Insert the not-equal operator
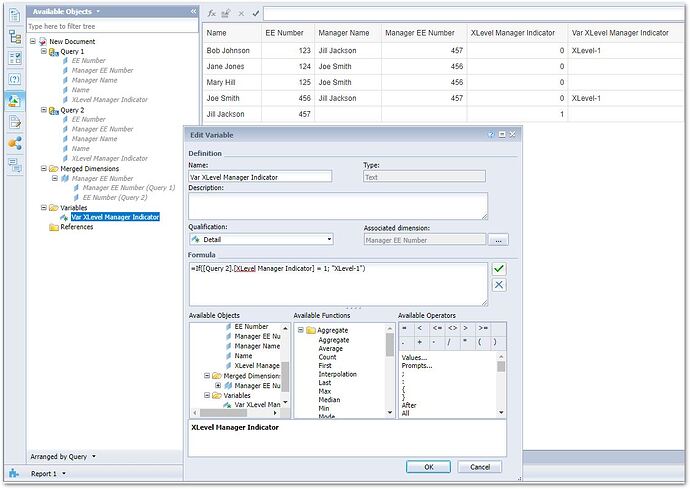This screenshot has width=690, height=489. [x=452, y=328]
